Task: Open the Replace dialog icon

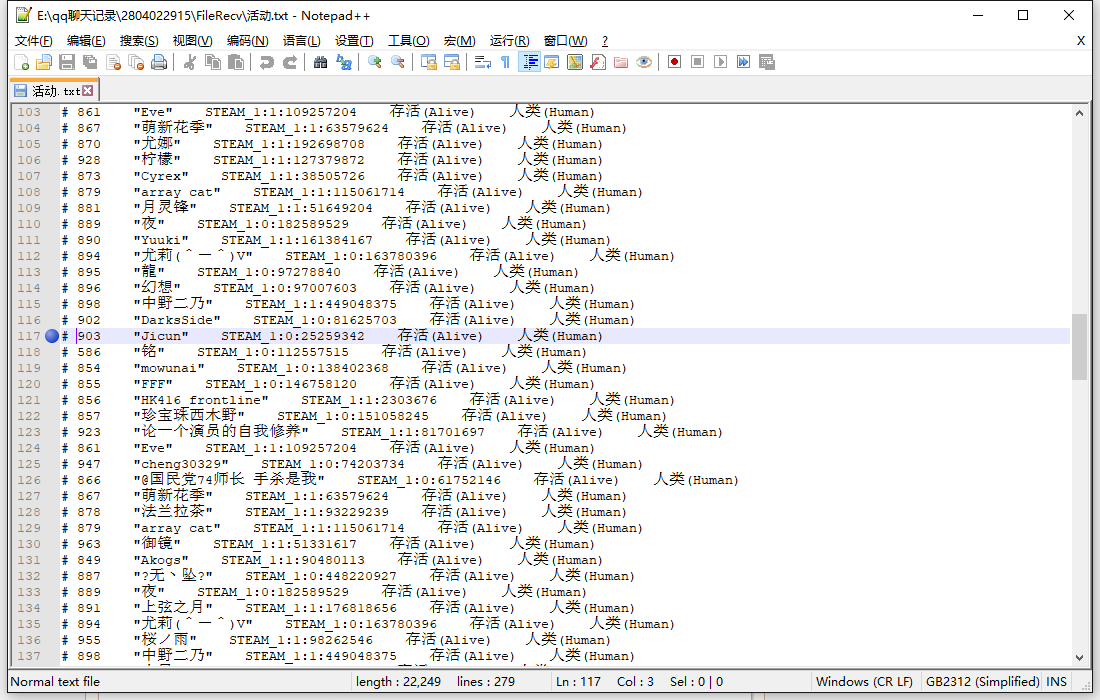Action: pyautogui.click(x=344, y=62)
